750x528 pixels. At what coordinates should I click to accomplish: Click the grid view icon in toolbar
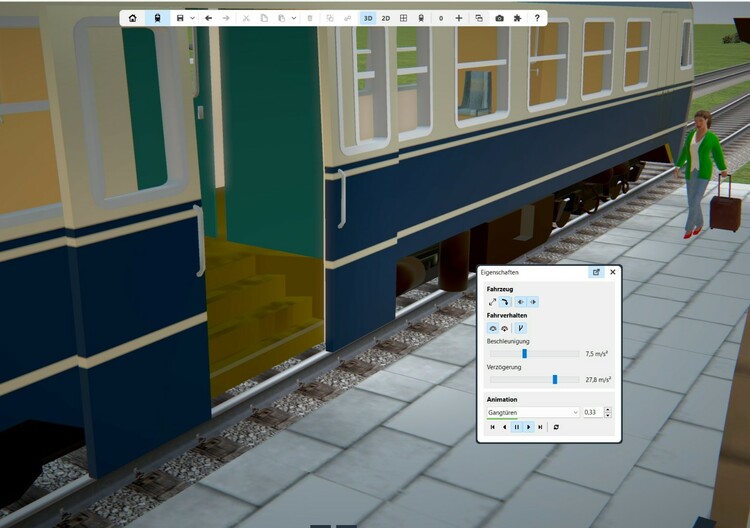[403, 18]
